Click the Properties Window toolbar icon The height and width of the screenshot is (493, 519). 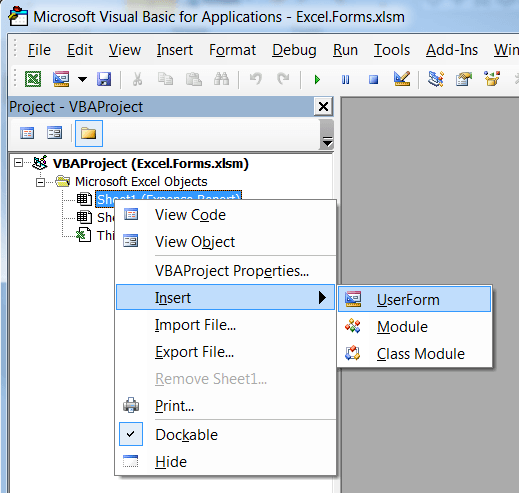(464, 79)
